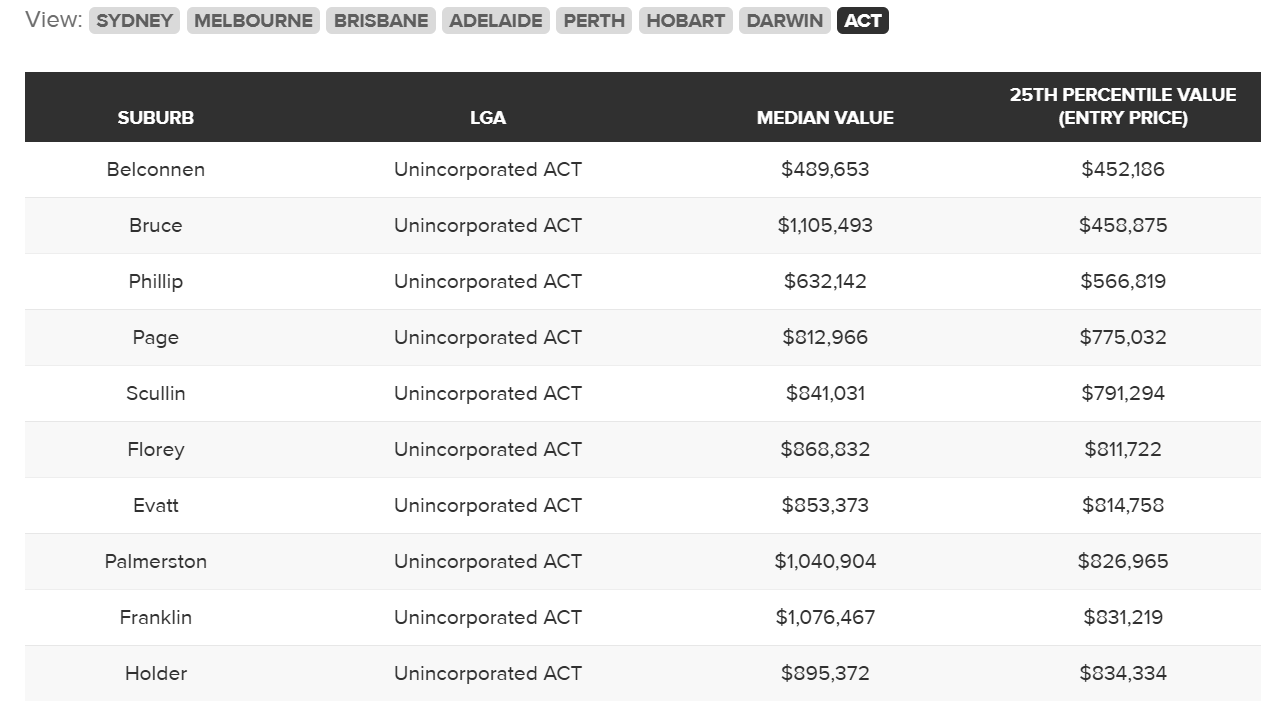Screen dimensions: 1271x727
Task: Click the 25th Percentile Value header
Action: [1123, 106]
